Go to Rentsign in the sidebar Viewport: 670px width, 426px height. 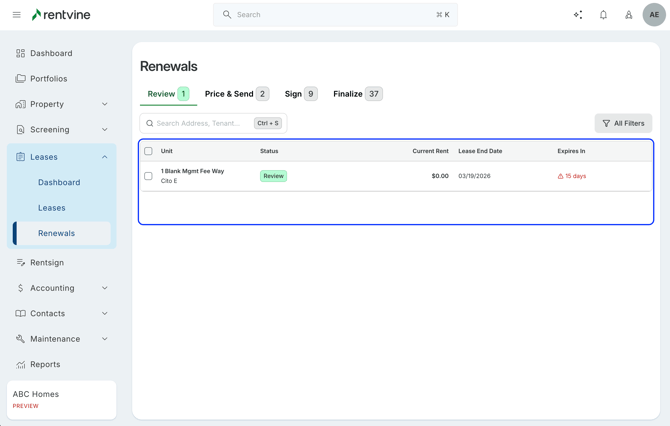tap(47, 263)
